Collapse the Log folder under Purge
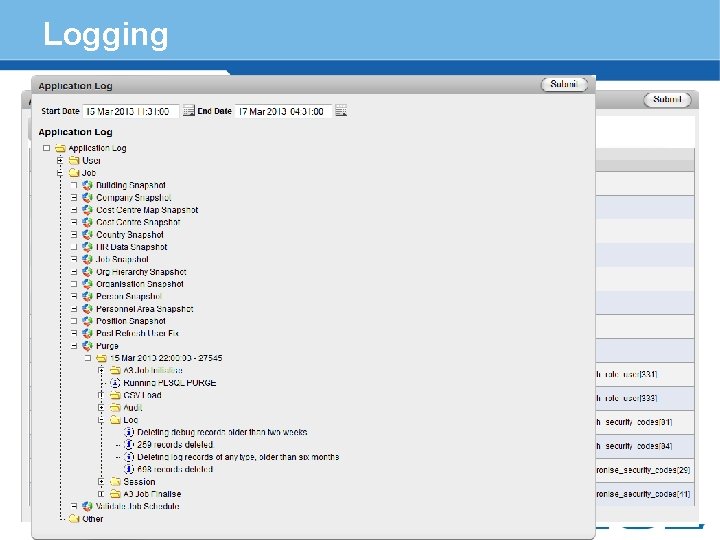This screenshot has height=540, width=720. [x=101, y=420]
